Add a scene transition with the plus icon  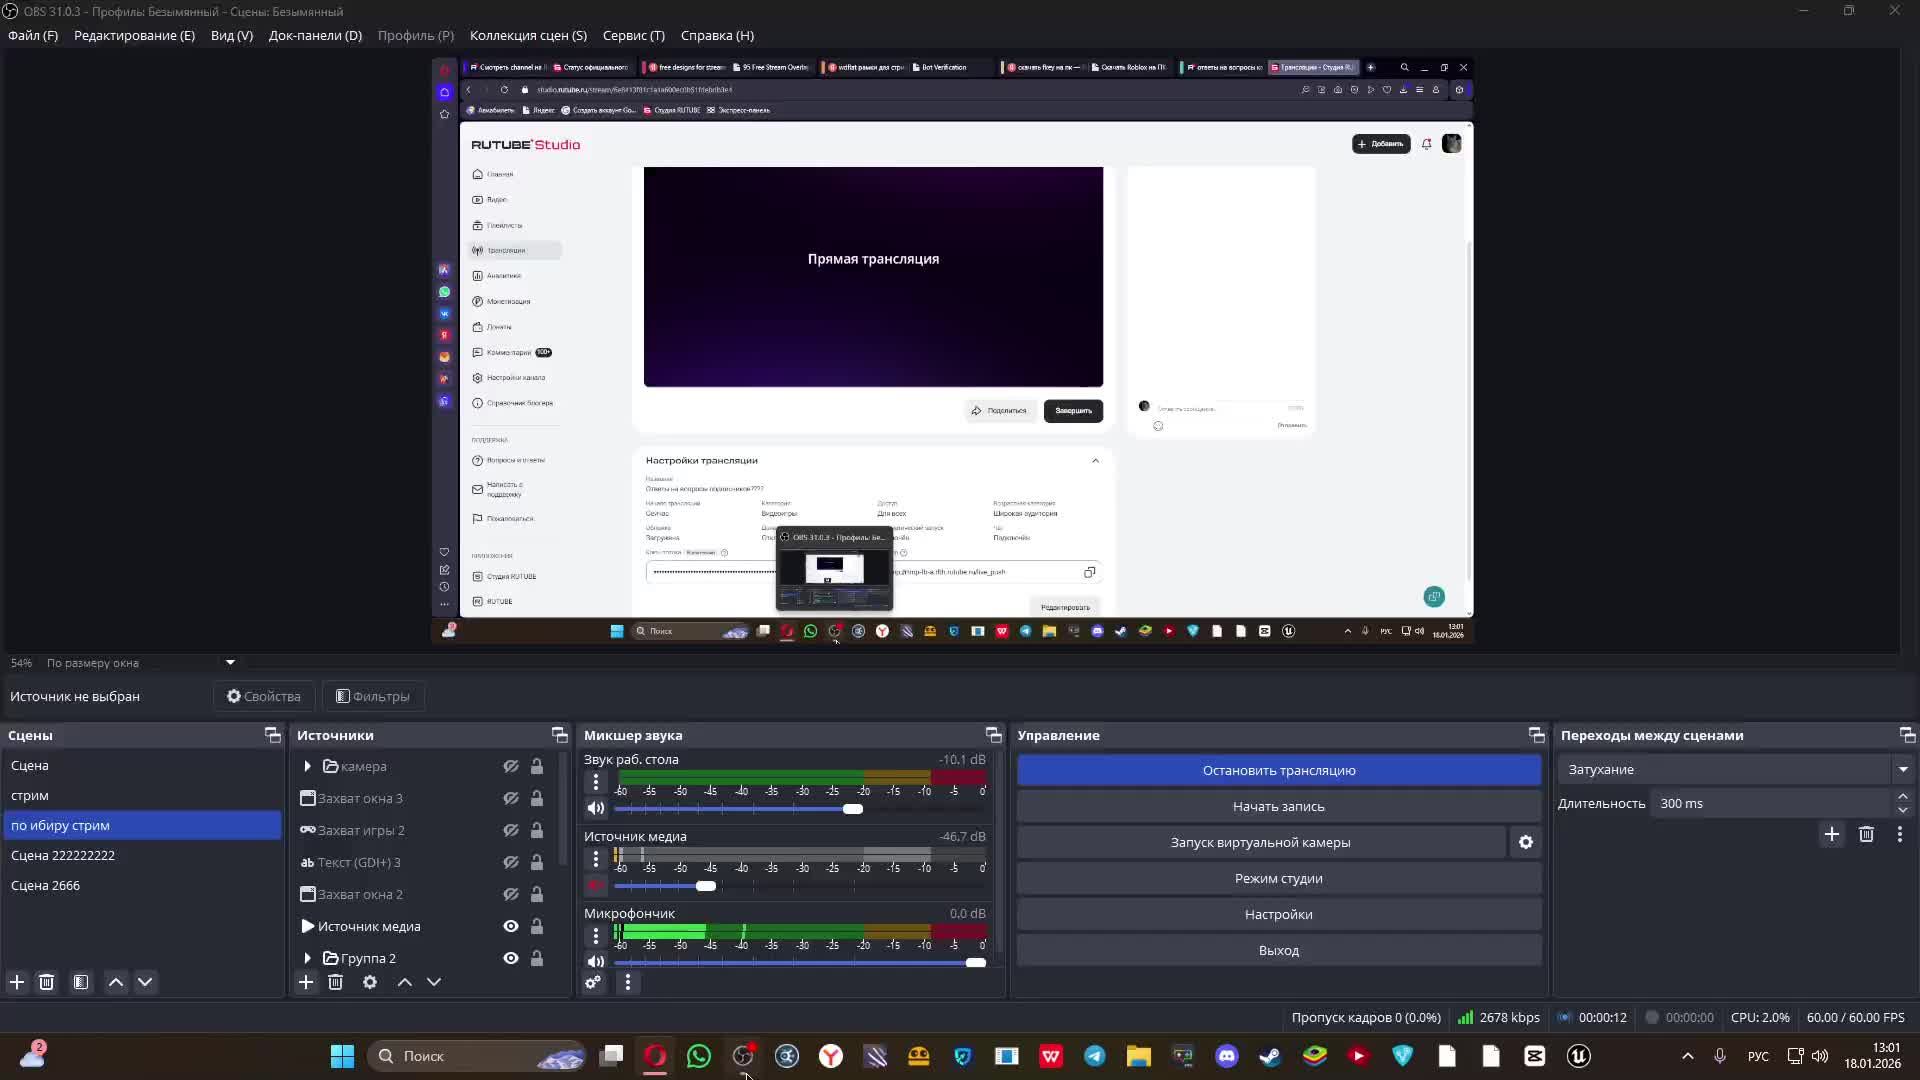[x=1831, y=834]
